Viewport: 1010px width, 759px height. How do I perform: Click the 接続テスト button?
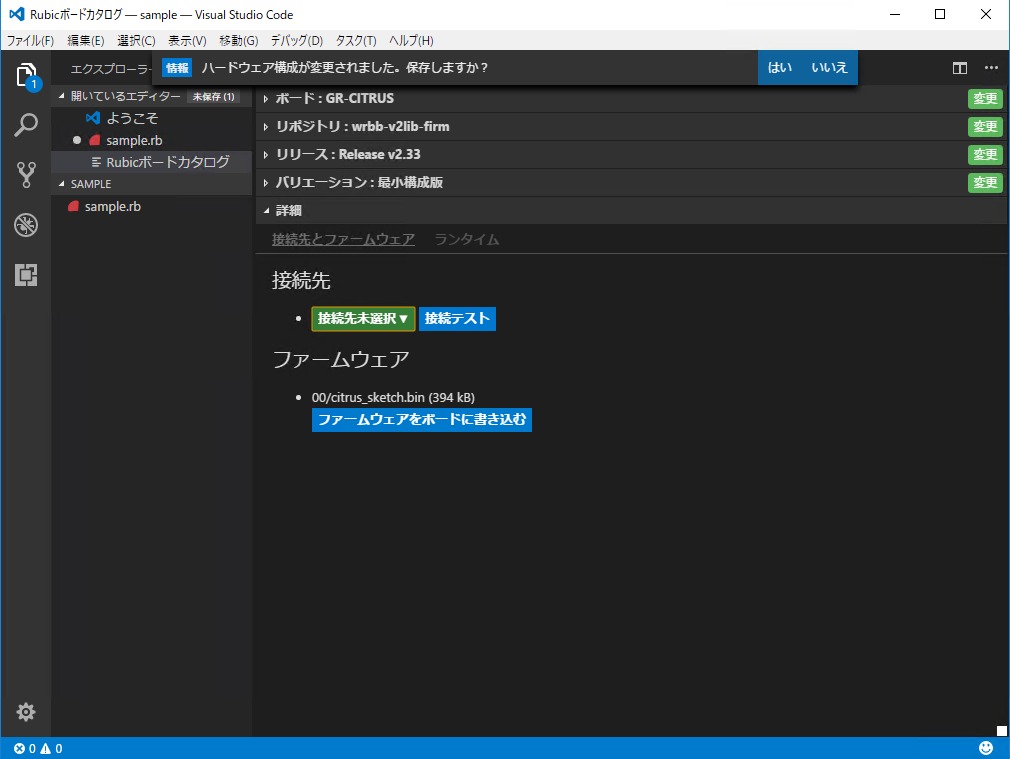(457, 318)
